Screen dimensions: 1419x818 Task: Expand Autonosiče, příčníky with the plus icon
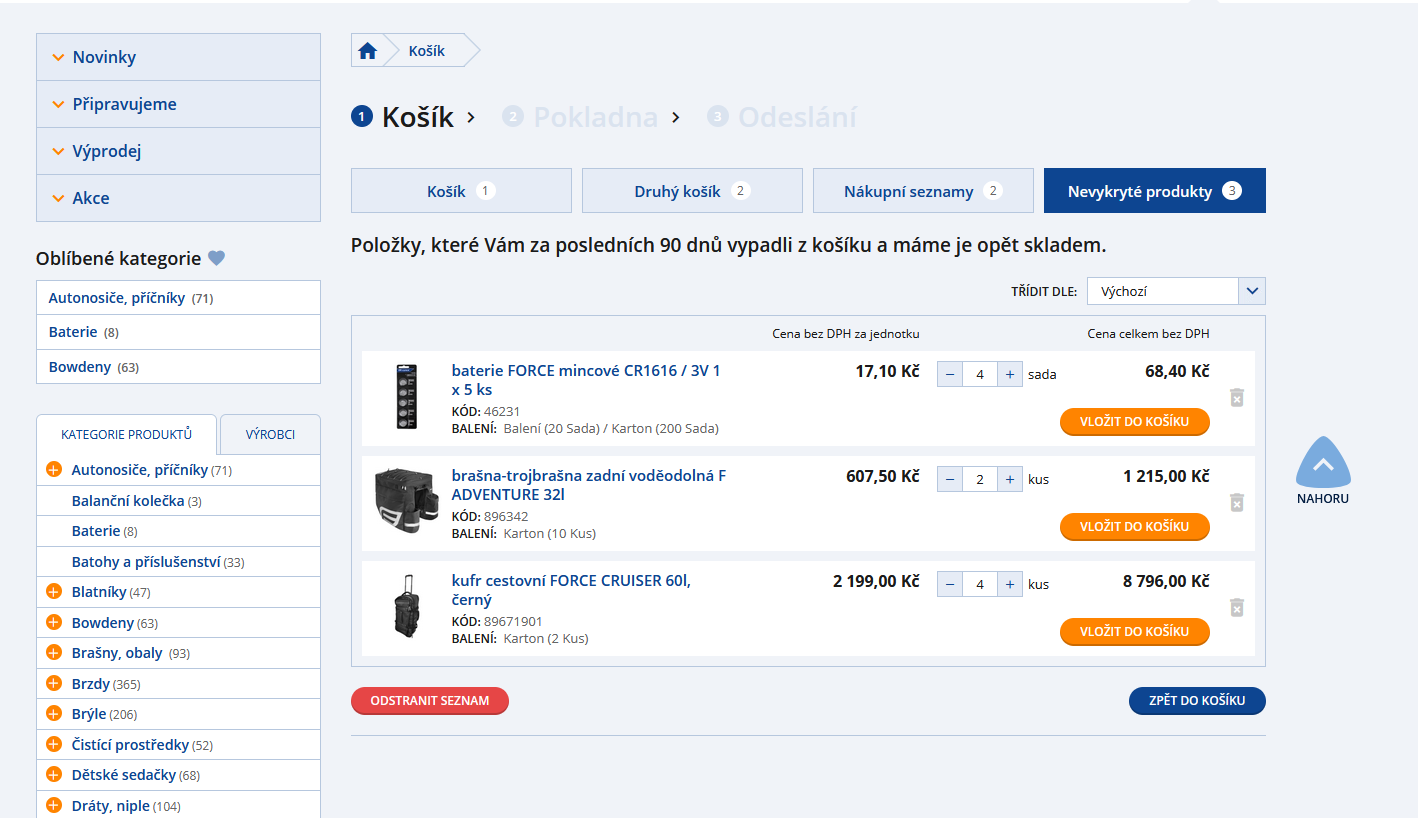(x=54, y=470)
